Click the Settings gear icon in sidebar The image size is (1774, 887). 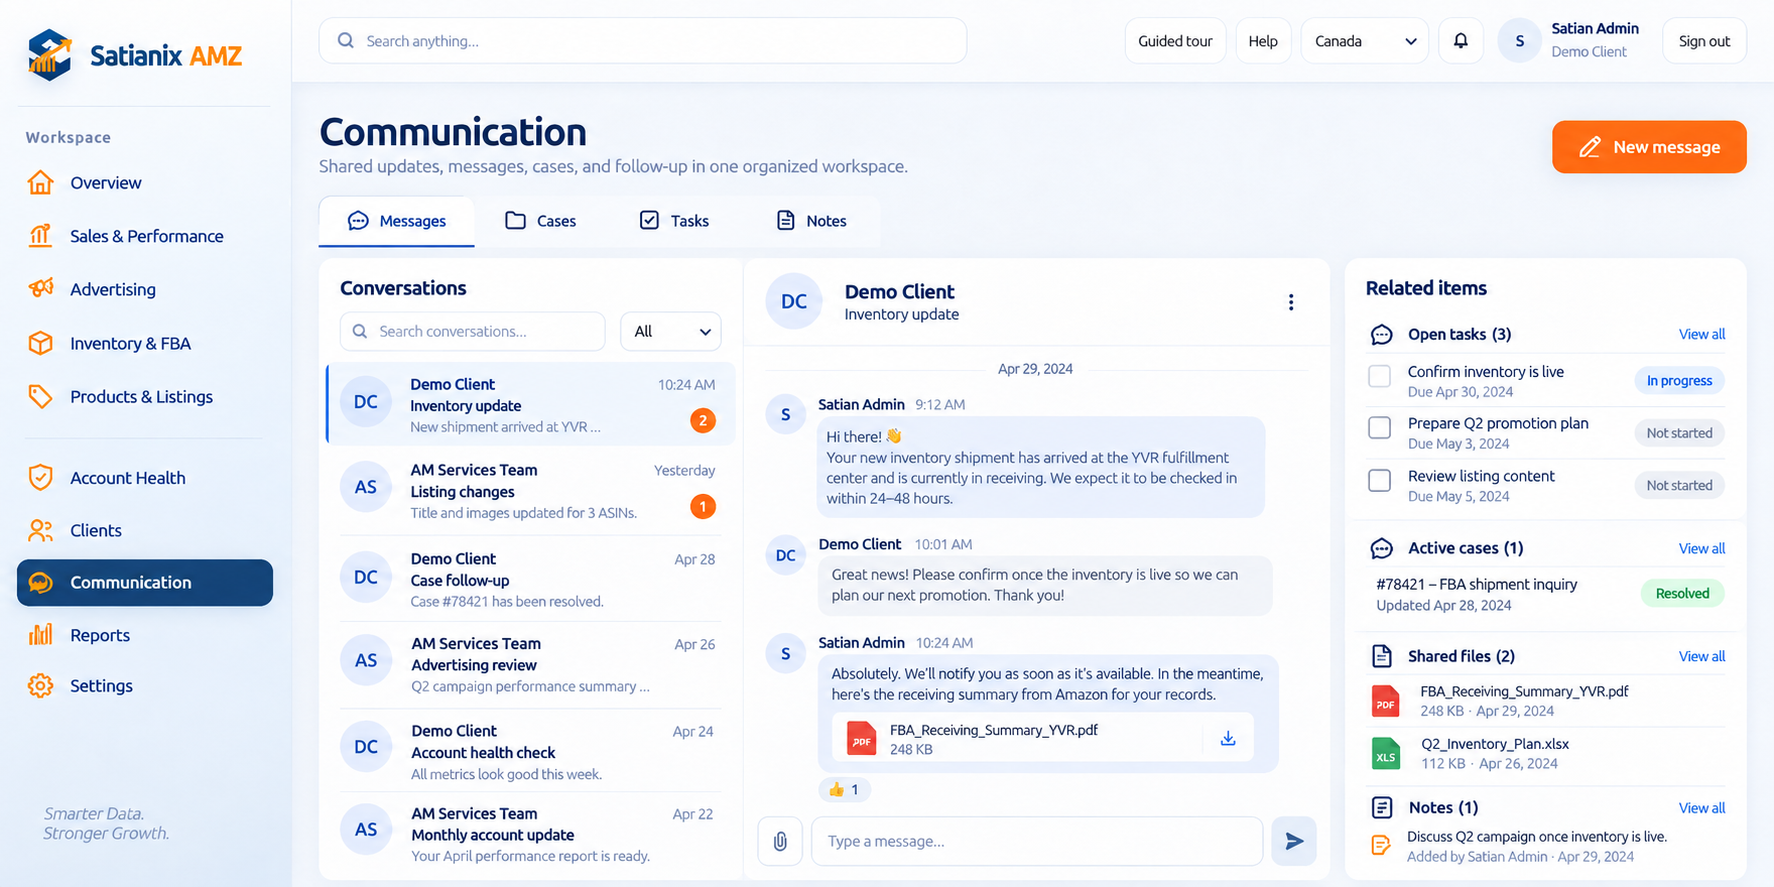tap(41, 686)
